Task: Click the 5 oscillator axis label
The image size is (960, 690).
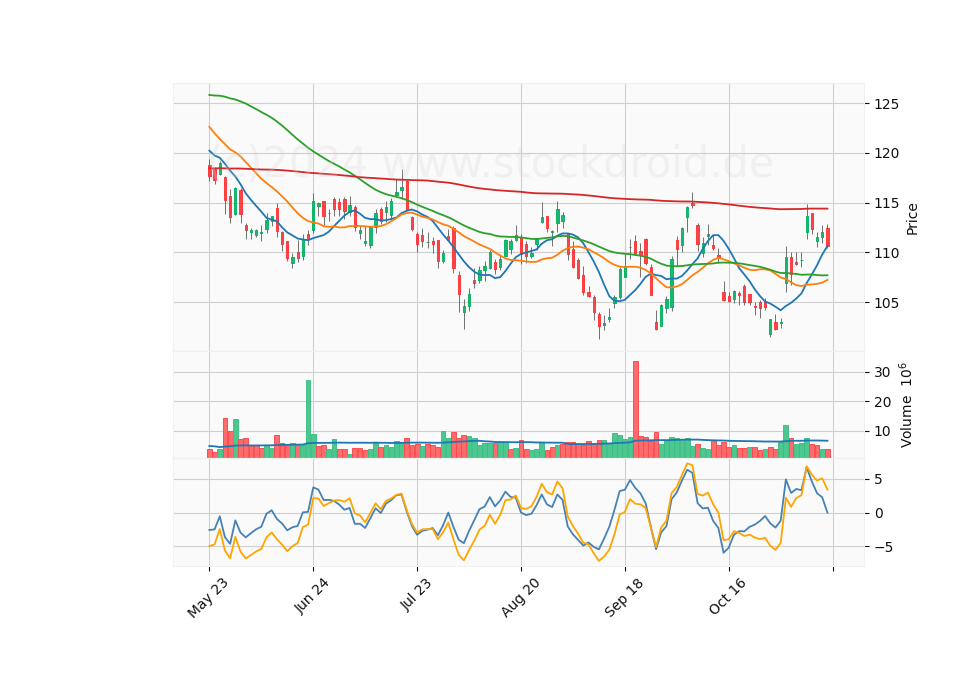Action: (879, 479)
